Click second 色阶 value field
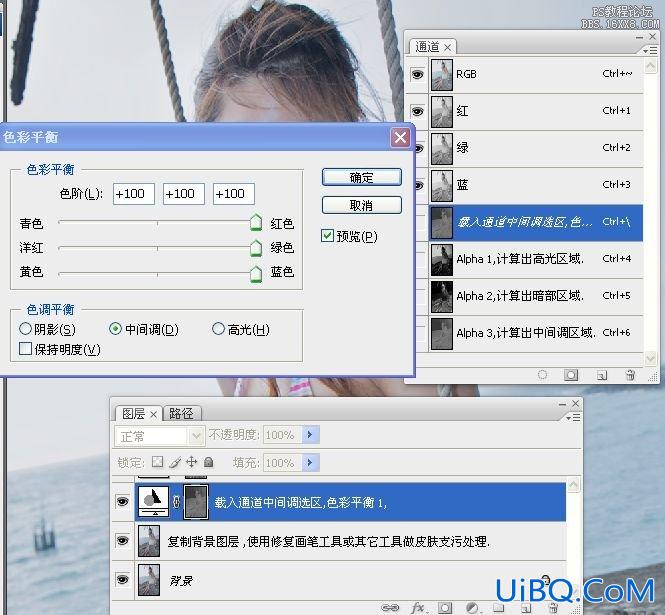This screenshot has width=665, height=615. 184,194
